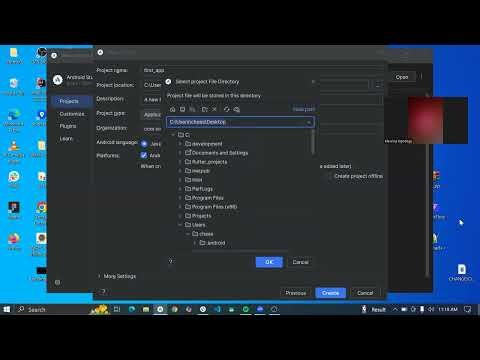480x360 pixels.
Task: Expand the More Settings section
Action: [x=117, y=276]
